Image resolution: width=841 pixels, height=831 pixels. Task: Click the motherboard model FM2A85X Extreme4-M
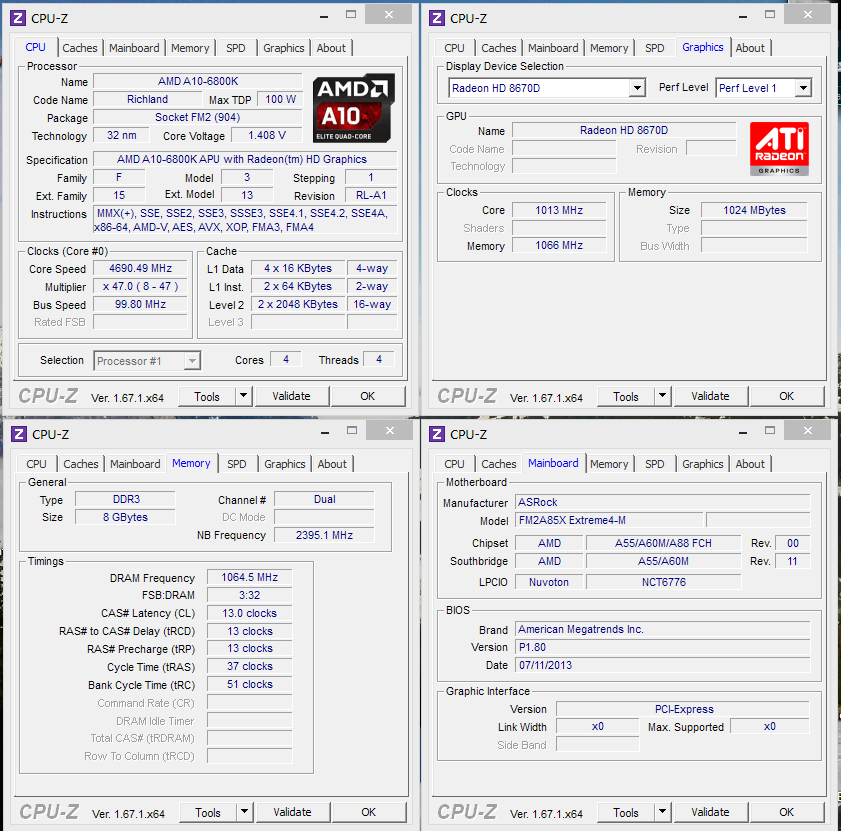tap(609, 520)
